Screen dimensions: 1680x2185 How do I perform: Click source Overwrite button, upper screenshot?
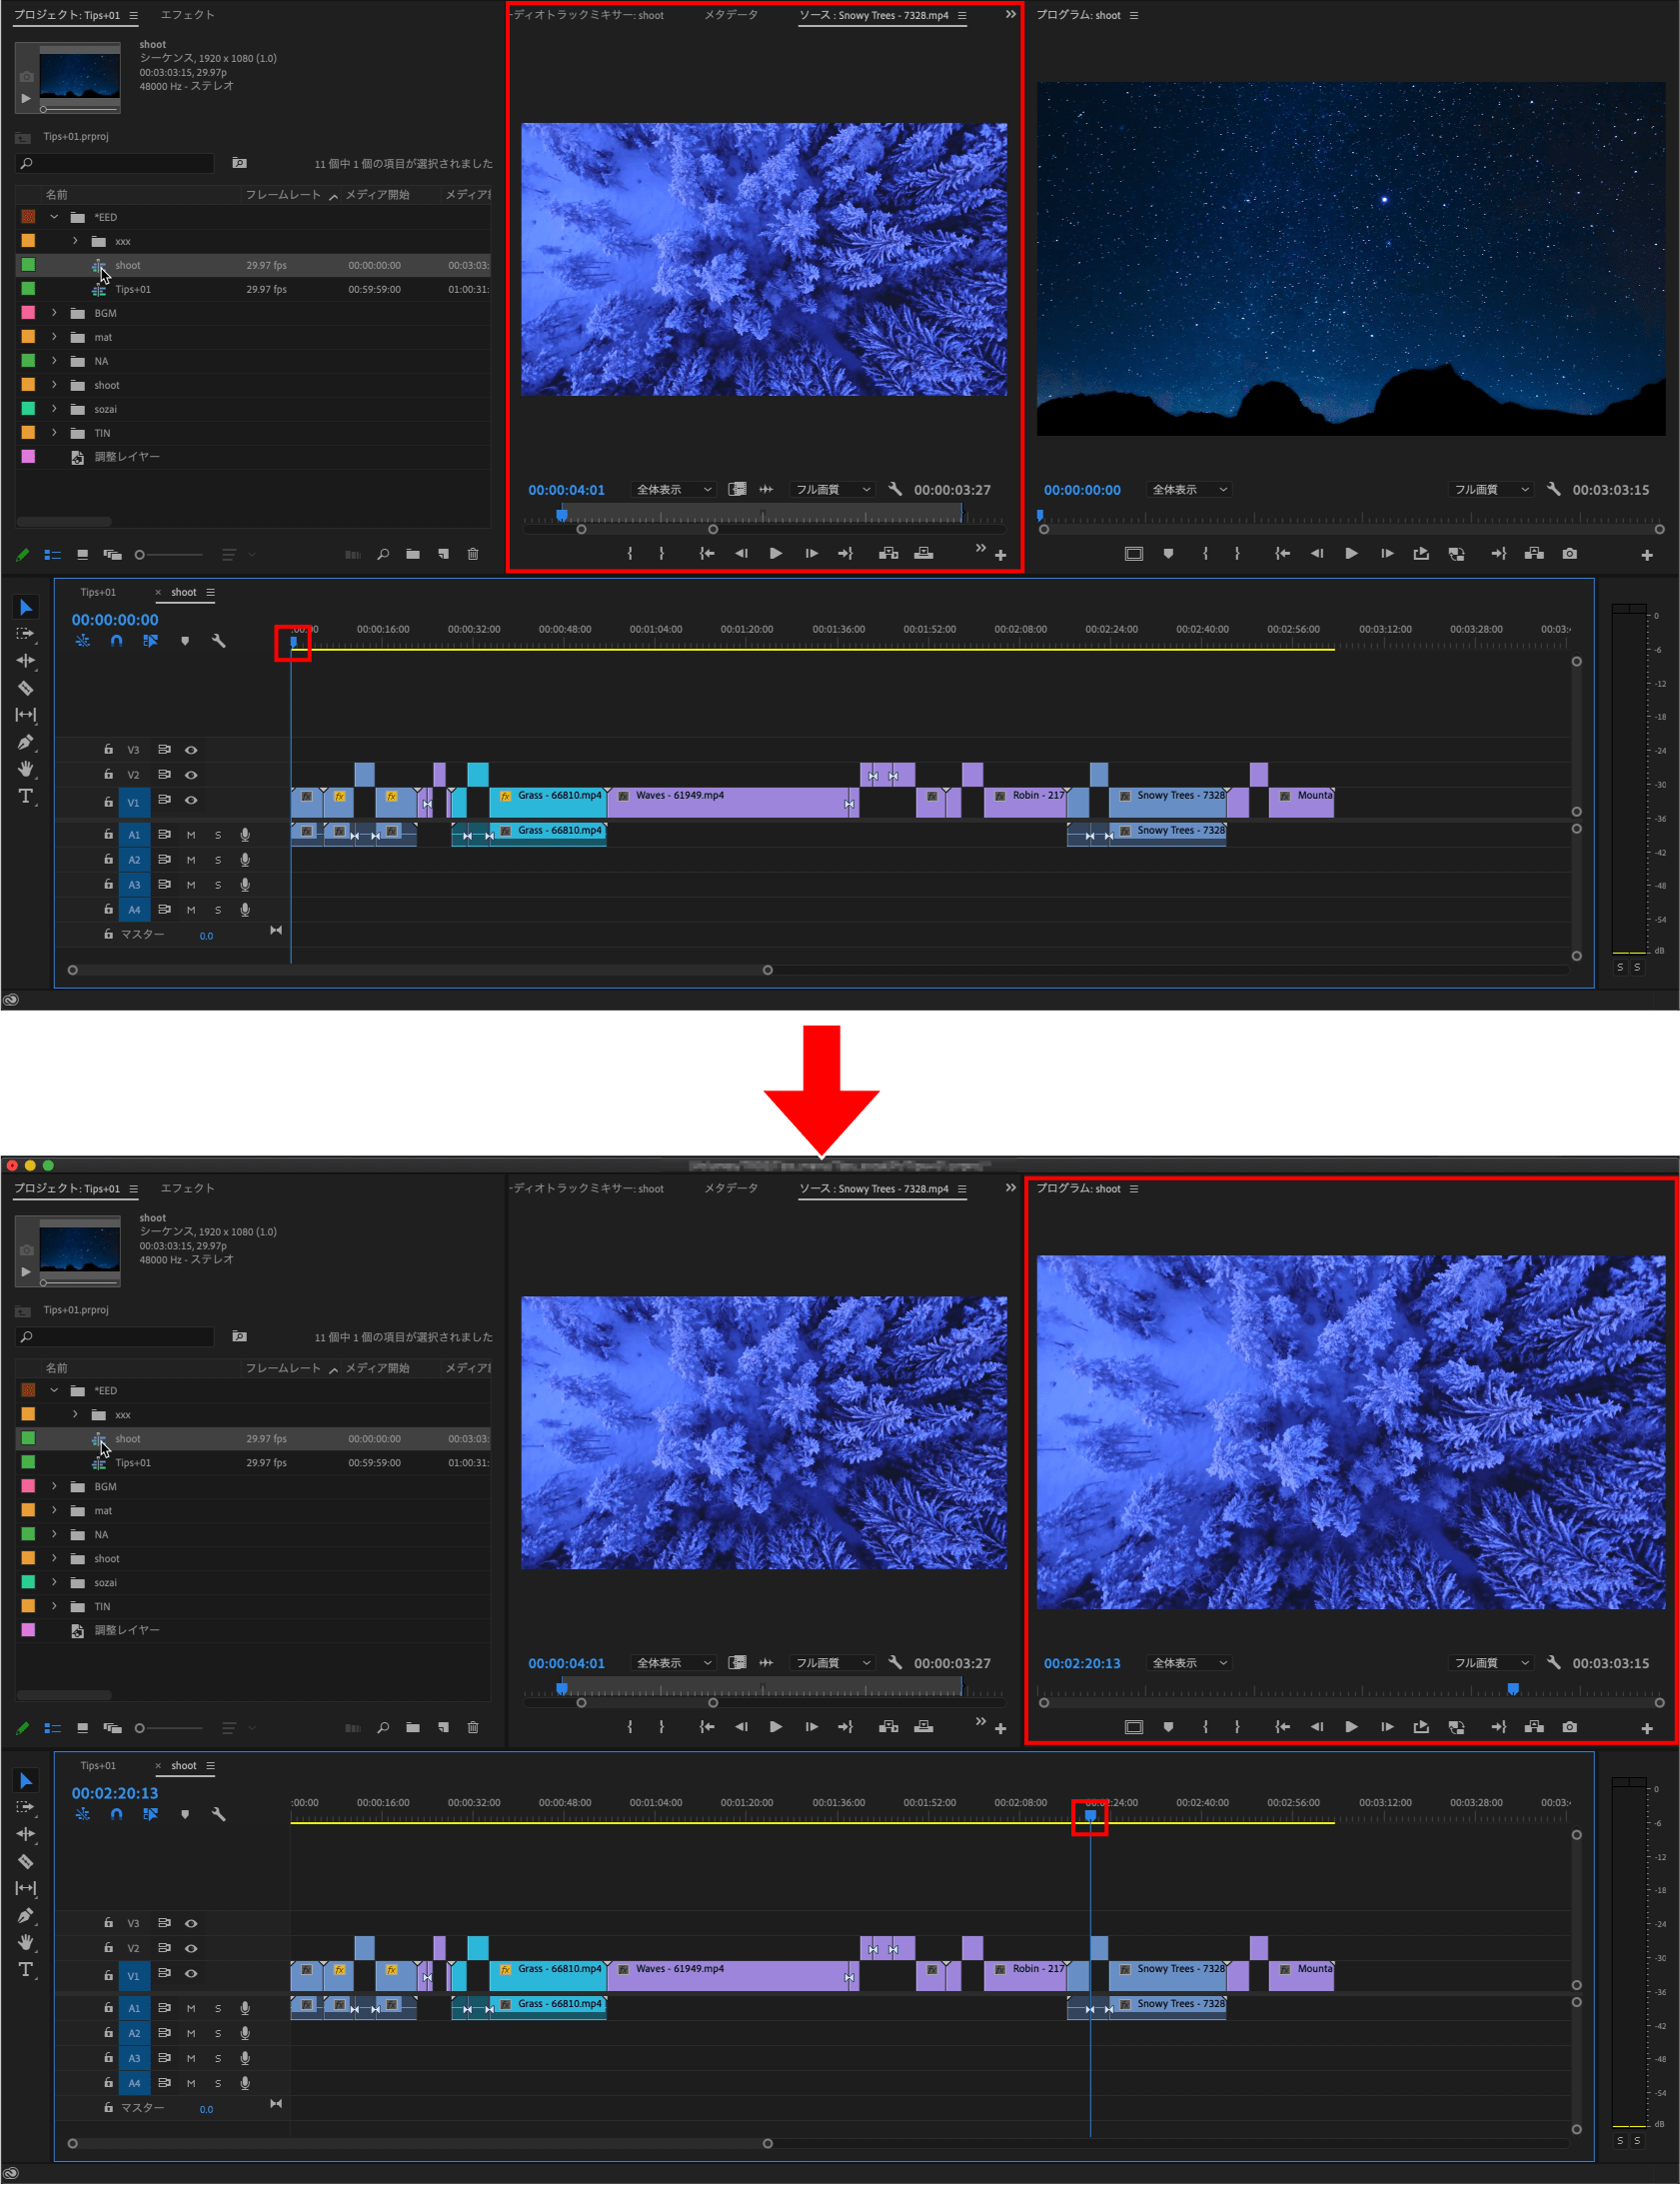point(924,553)
